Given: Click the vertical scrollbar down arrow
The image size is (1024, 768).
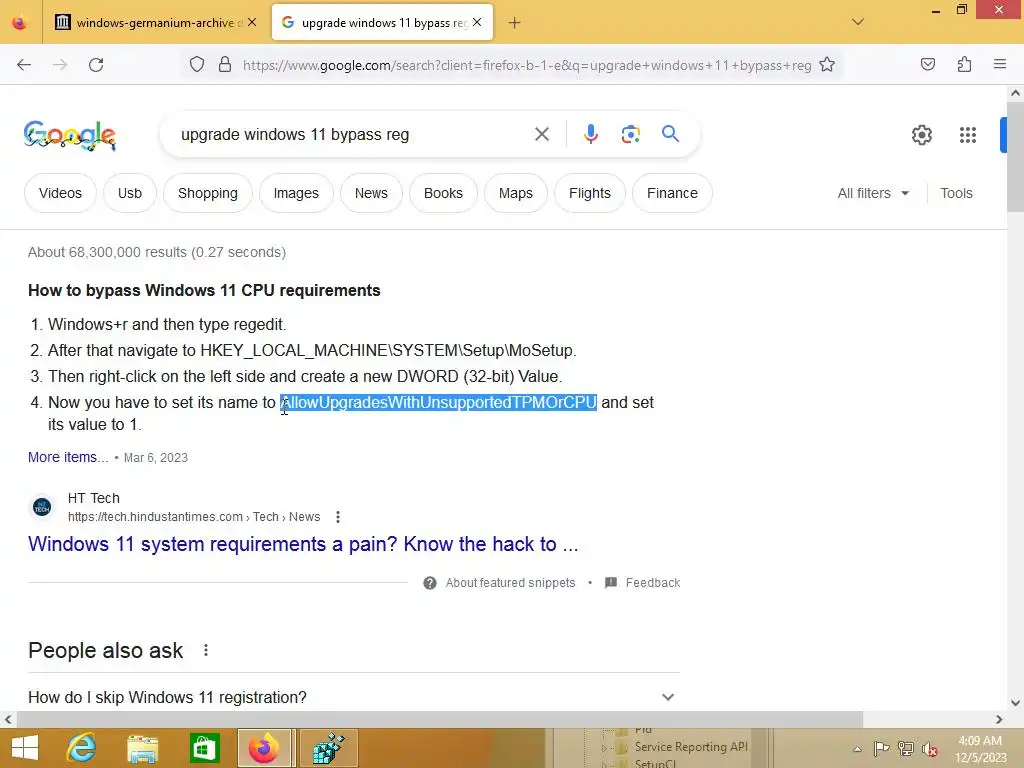Looking at the screenshot, I should coord(1015,703).
